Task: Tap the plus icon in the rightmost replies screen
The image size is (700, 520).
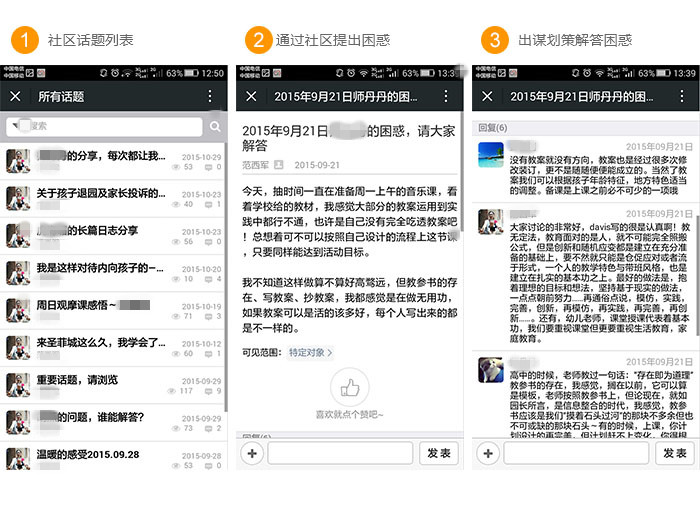Action: pyautogui.click(x=487, y=453)
